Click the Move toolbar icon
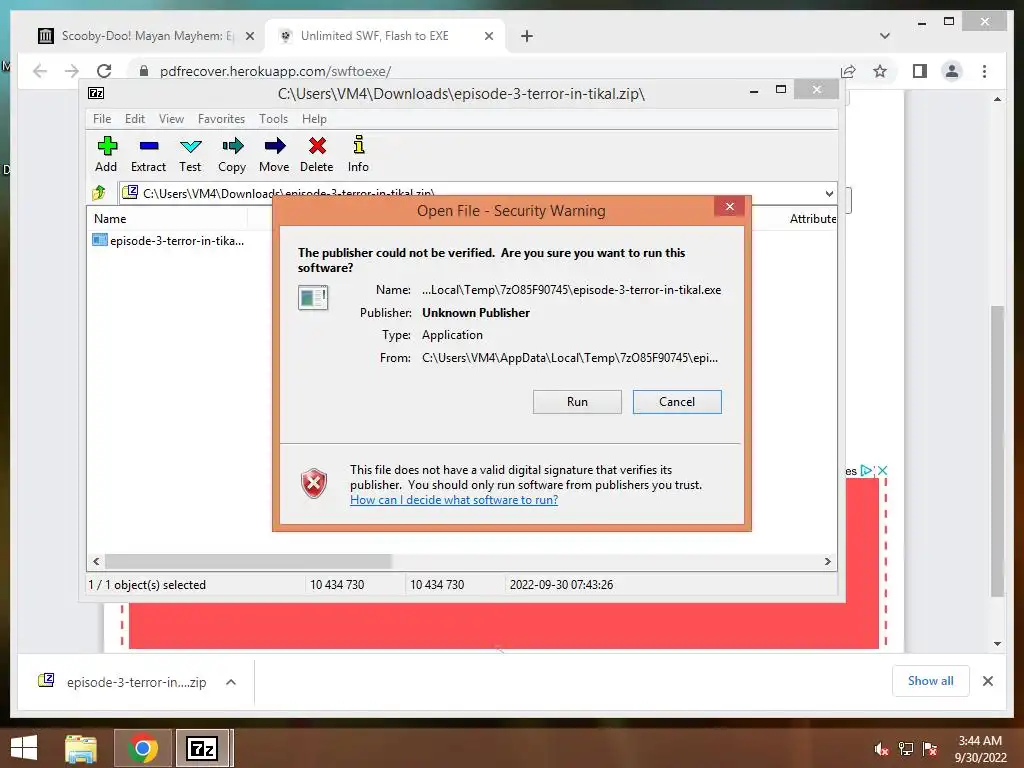 click(x=274, y=154)
